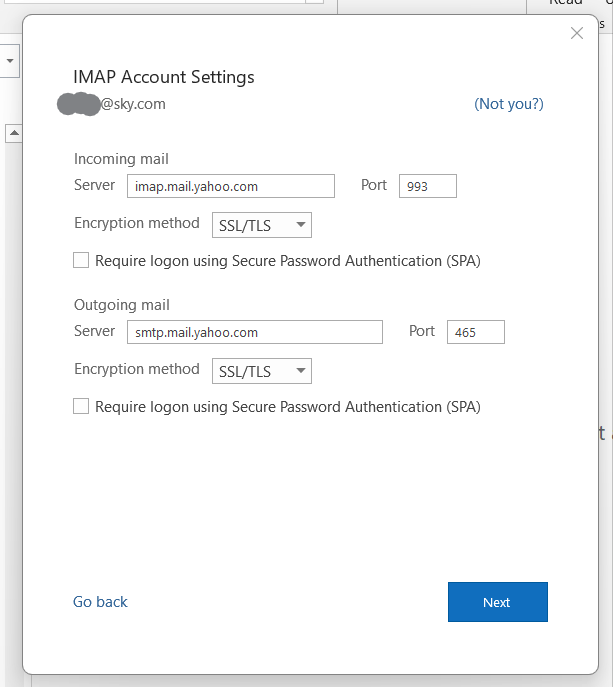This screenshot has width=613, height=687.
Task: Click the outgoing mail port 465 field
Action: pyautogui.click(x=475, y=332)
